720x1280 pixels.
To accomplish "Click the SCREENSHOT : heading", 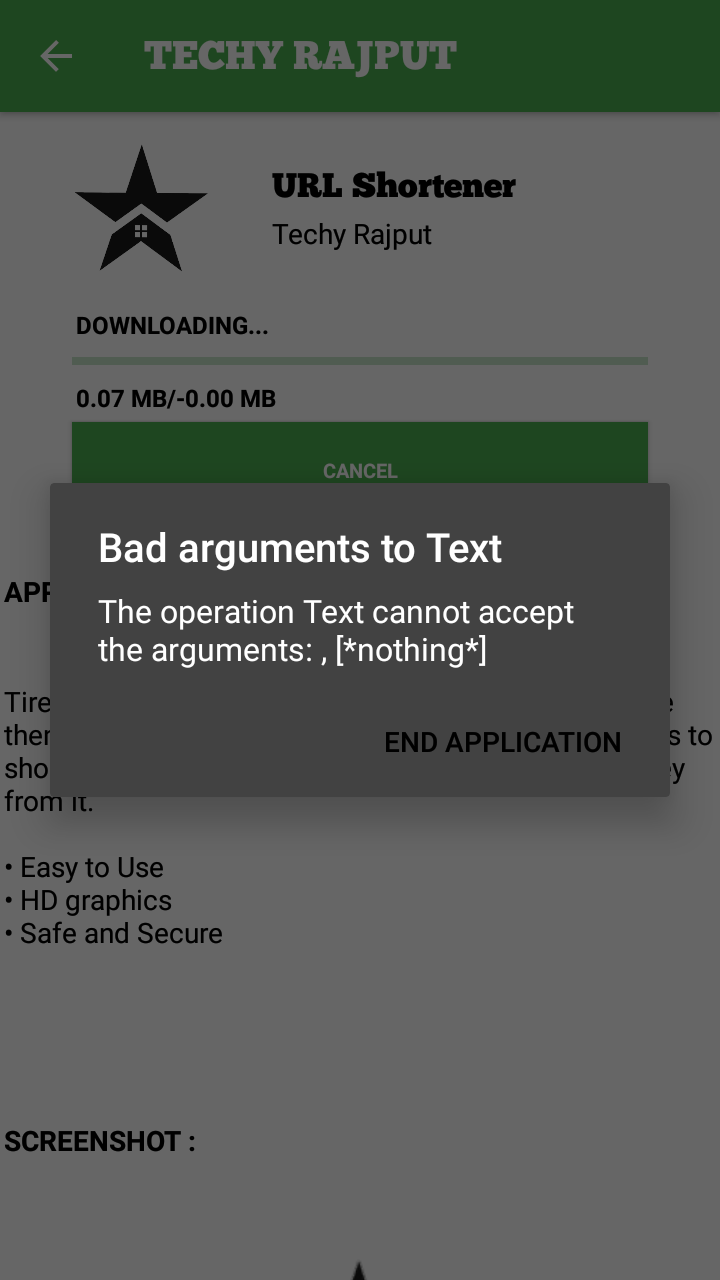I will 100,1142.
